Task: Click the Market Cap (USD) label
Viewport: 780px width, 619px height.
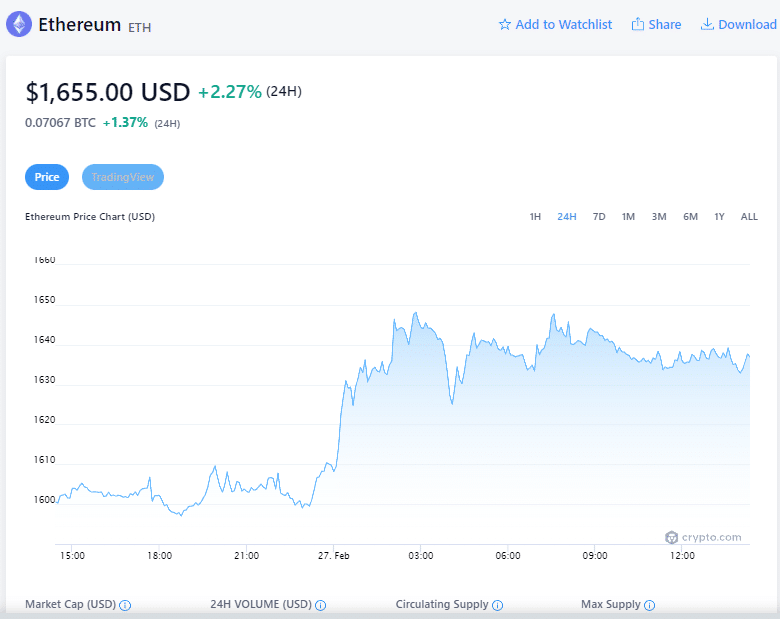Action: [70, 604]
